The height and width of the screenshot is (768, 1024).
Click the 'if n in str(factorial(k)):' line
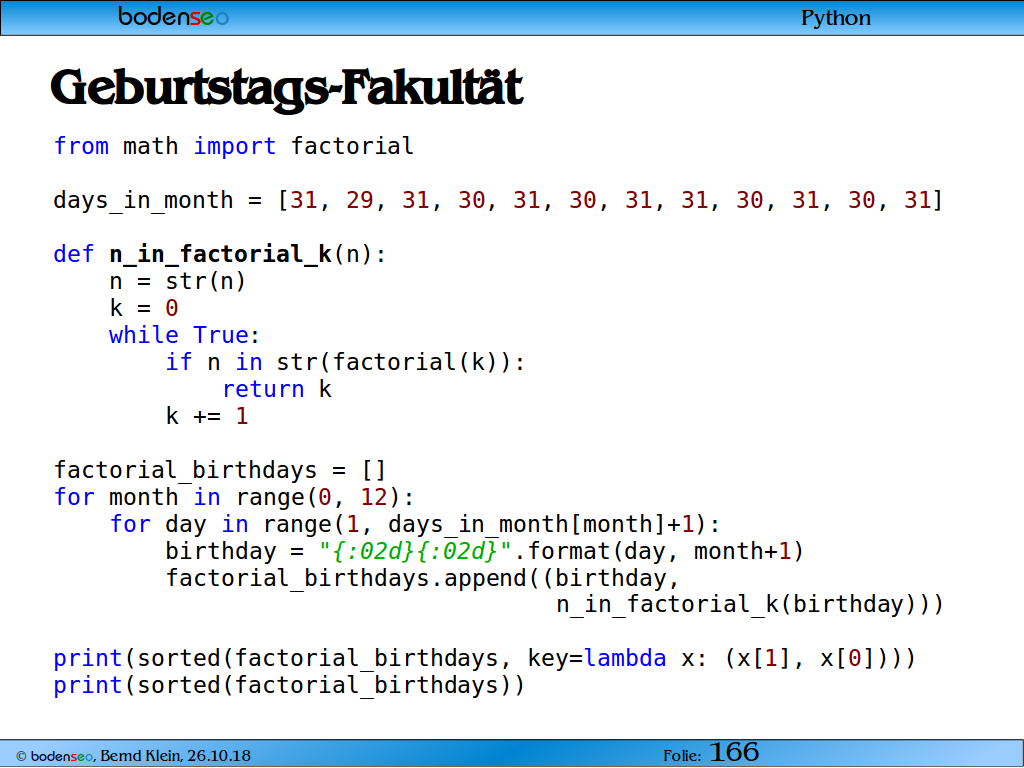345,362
